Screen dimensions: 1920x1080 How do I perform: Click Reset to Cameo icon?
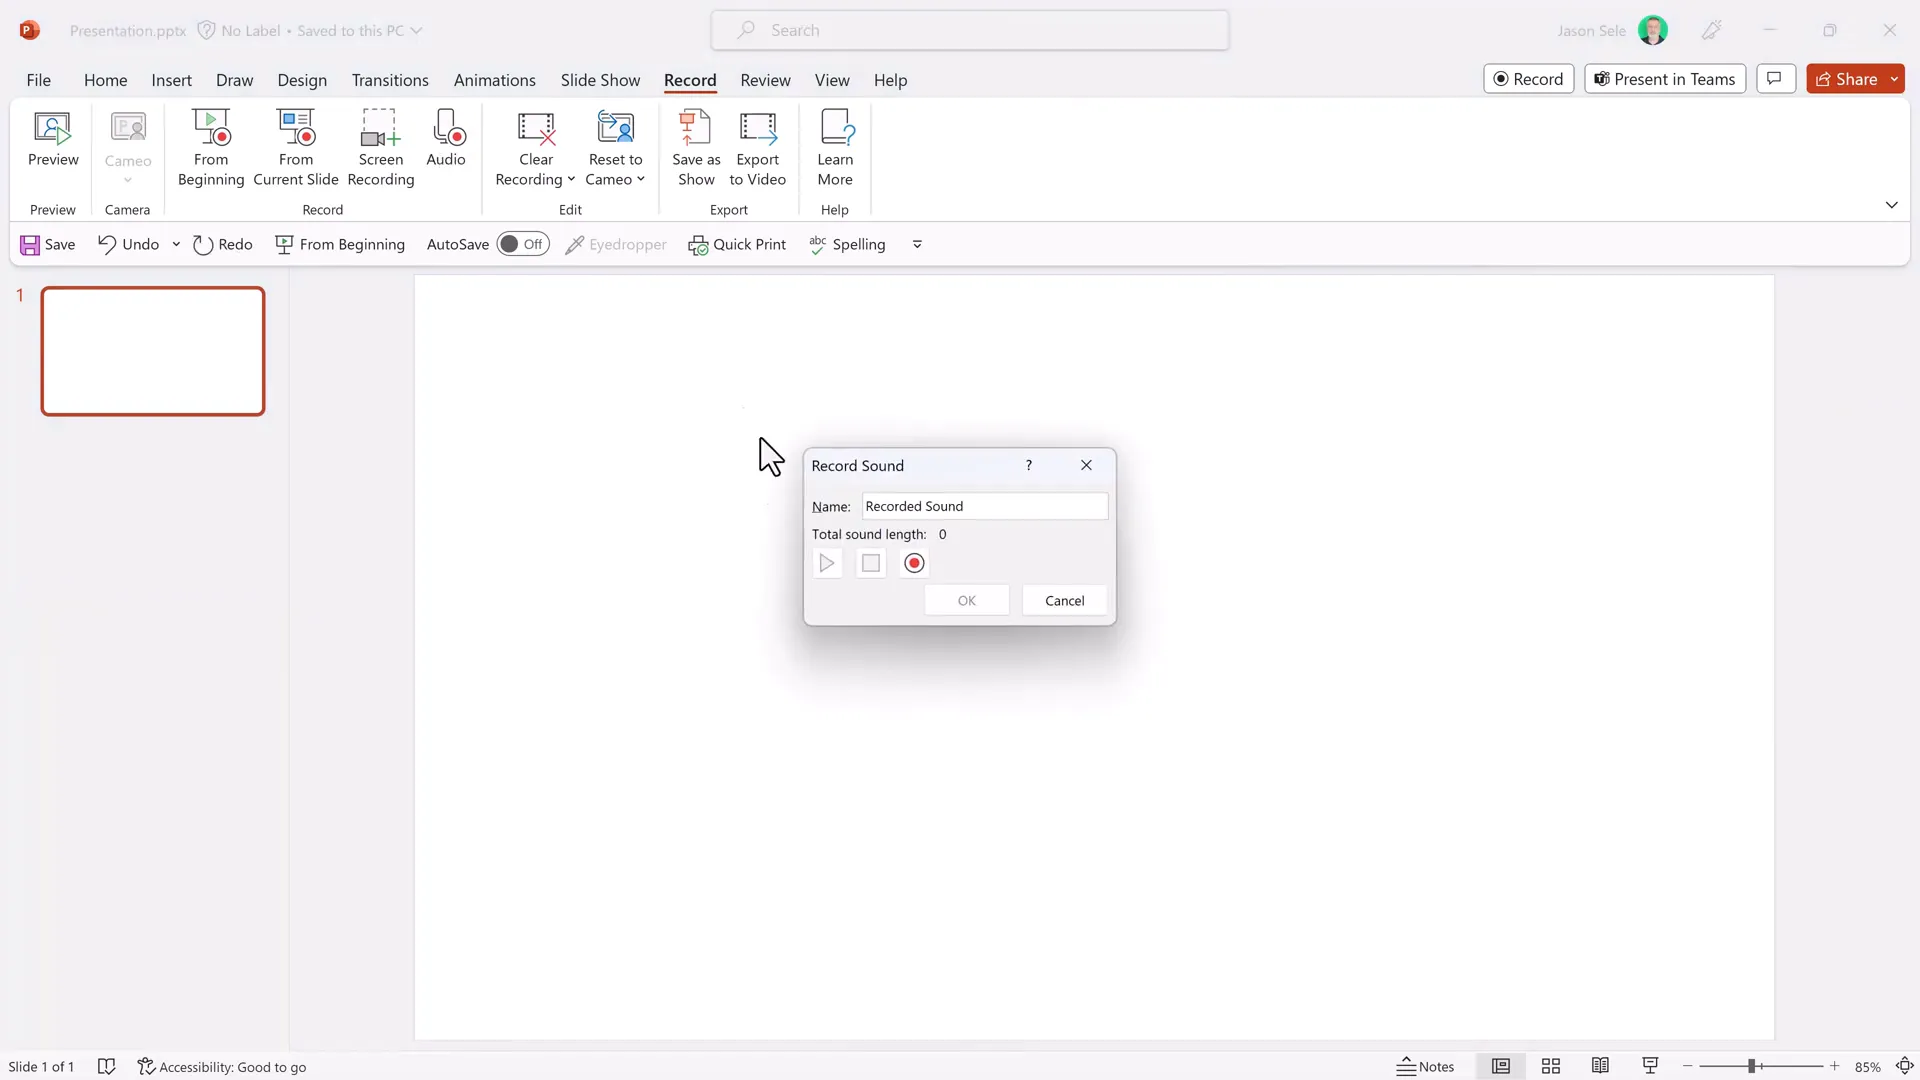pyautogui.click(x=615, y=128)
